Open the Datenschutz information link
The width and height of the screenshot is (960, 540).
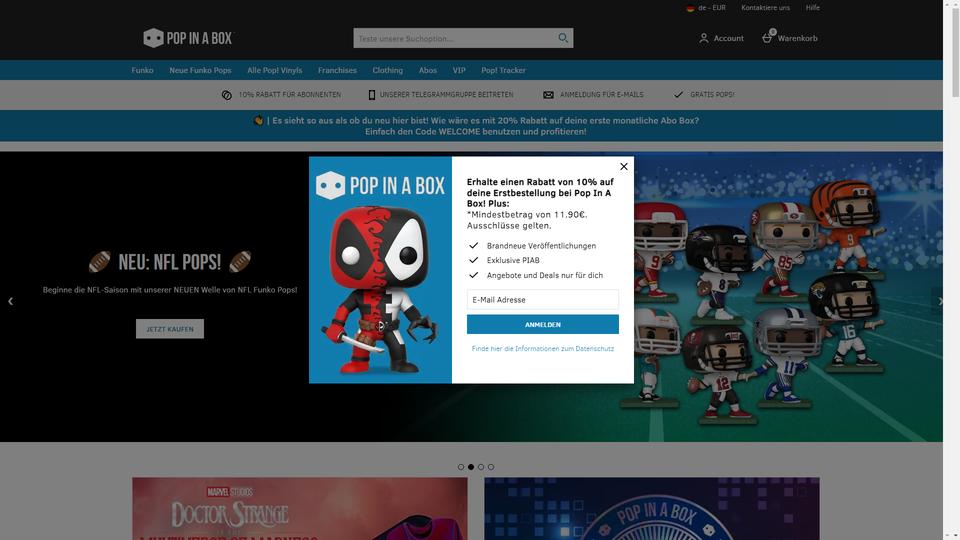point(542,348)
